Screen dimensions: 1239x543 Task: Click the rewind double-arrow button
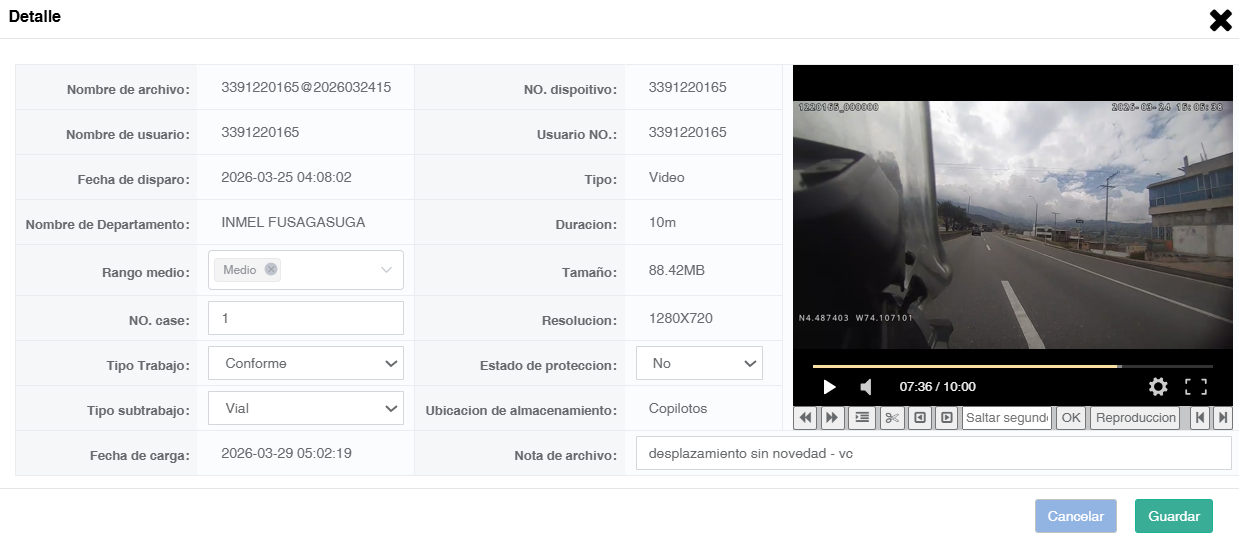pyautogui.click(x=806, y=417)
